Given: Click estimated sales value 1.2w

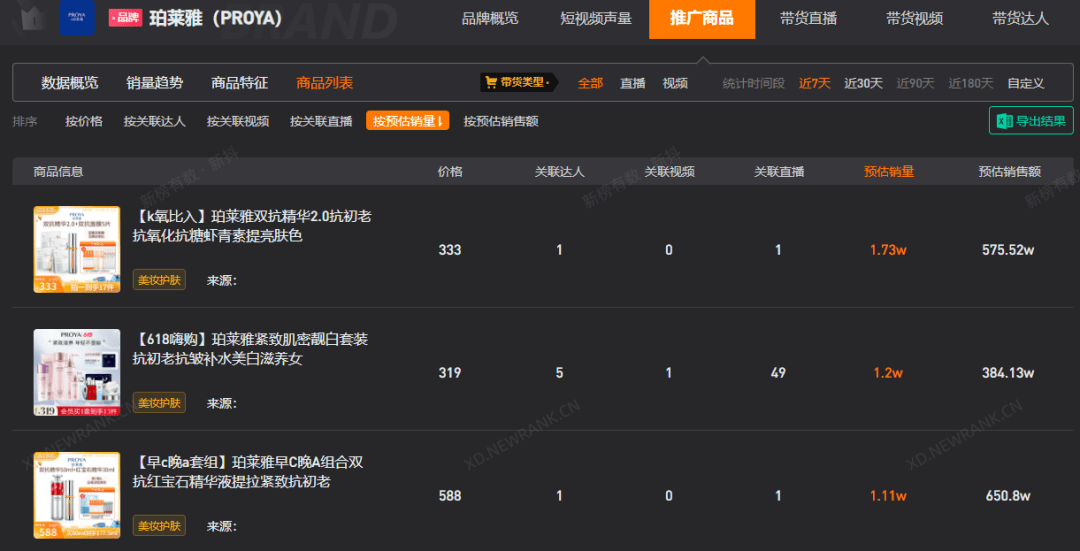Looking at the screenshot, I should 888,373.
